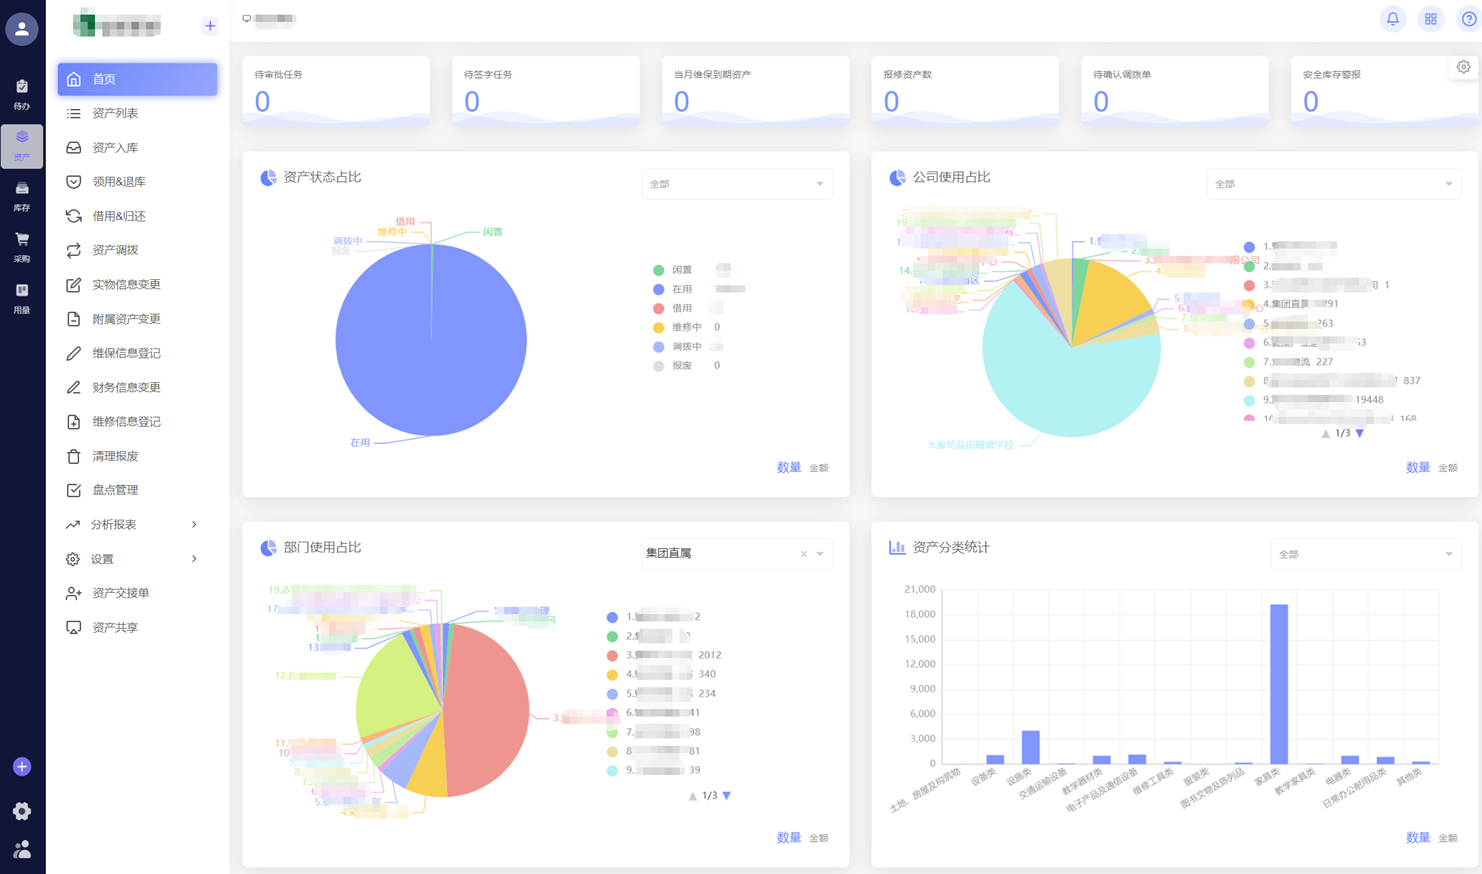The width and height of the screenshot is (1482, 874).
Task: Switch 资产状态占比 chart to 金额
Action: tap(819, 468)
